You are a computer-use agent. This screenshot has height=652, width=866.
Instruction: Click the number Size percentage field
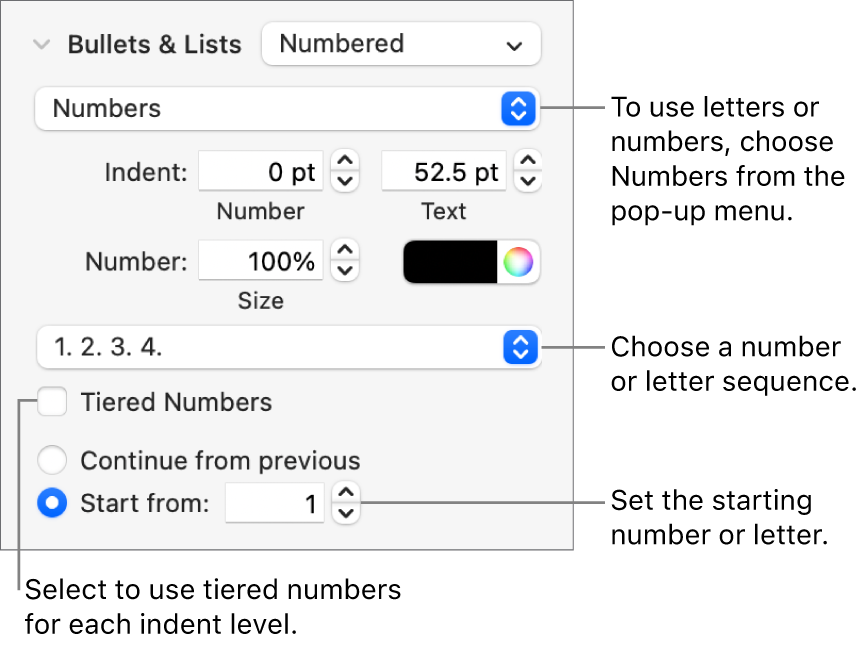261,262
